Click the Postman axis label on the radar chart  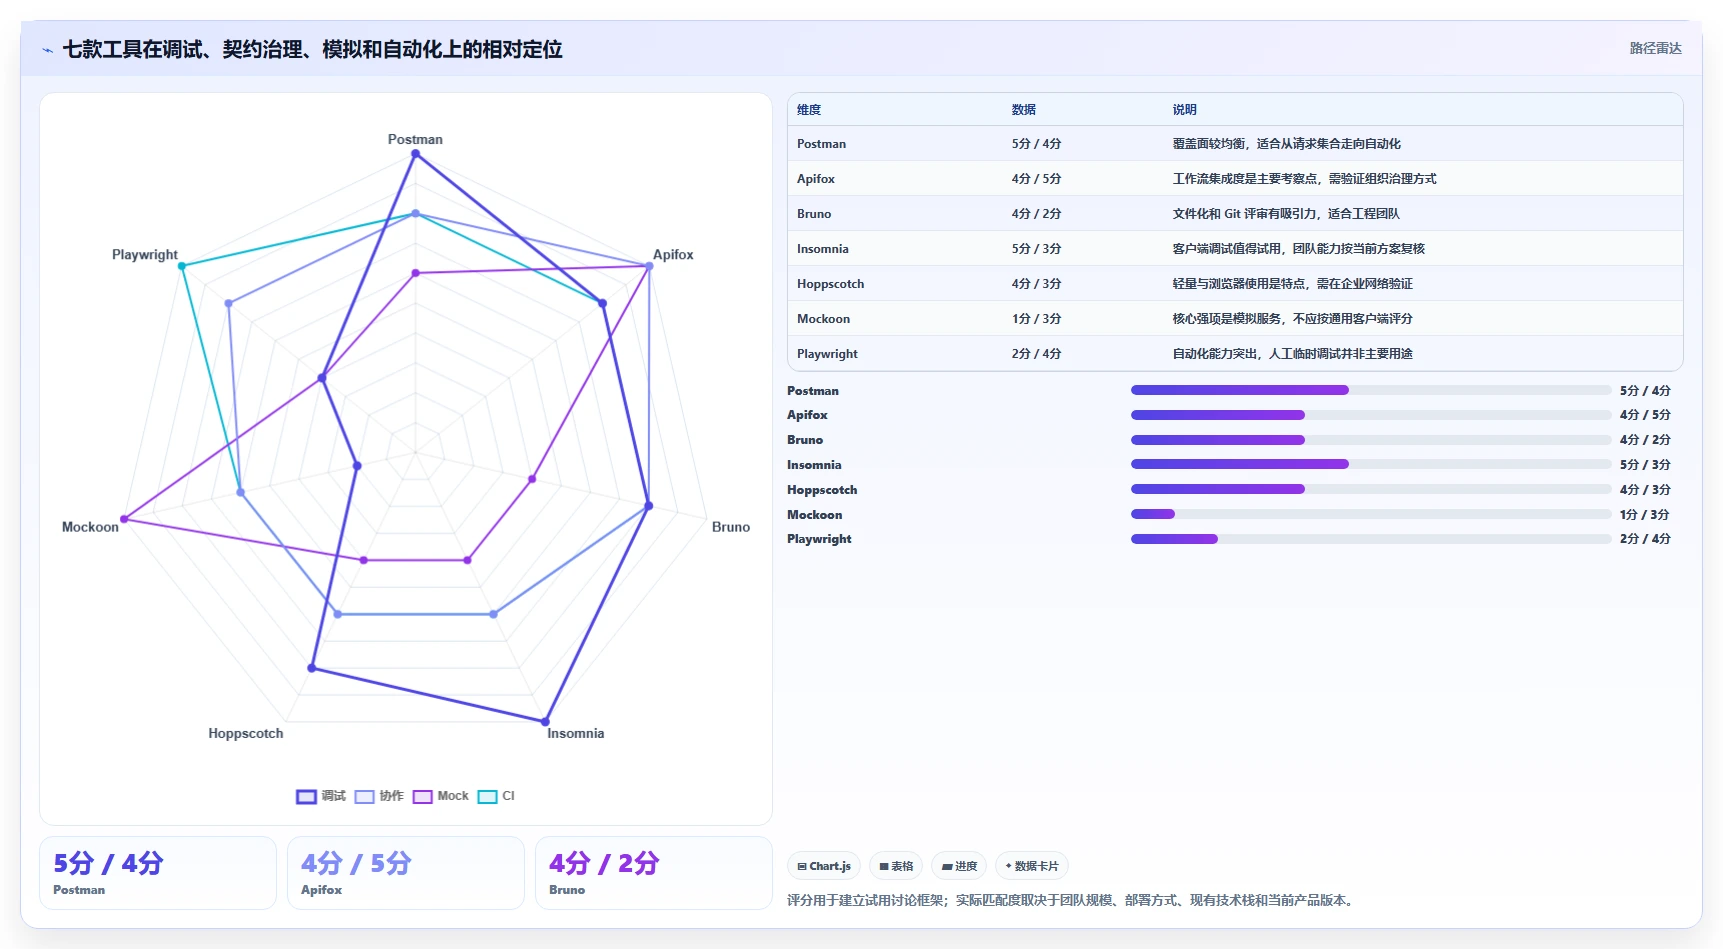(x=415, y=139)
